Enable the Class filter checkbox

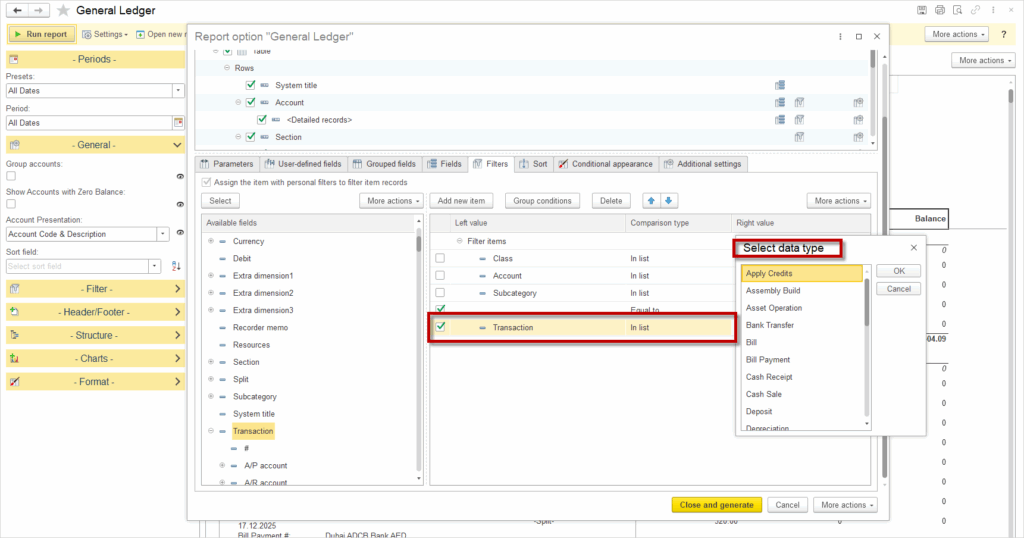pos(440,258)
